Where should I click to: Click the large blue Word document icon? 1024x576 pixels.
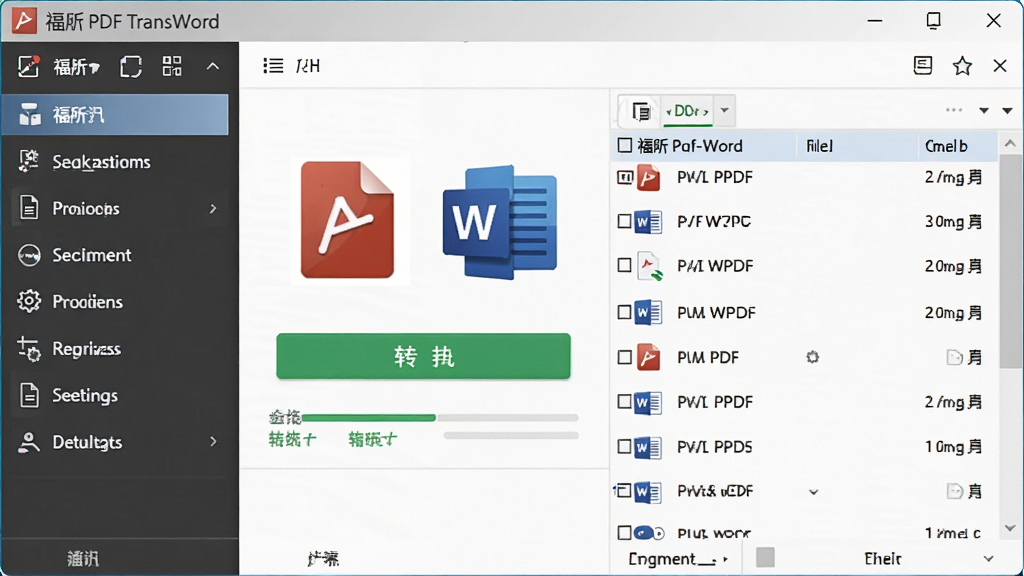pyautogui.click(x=500, y=222)
